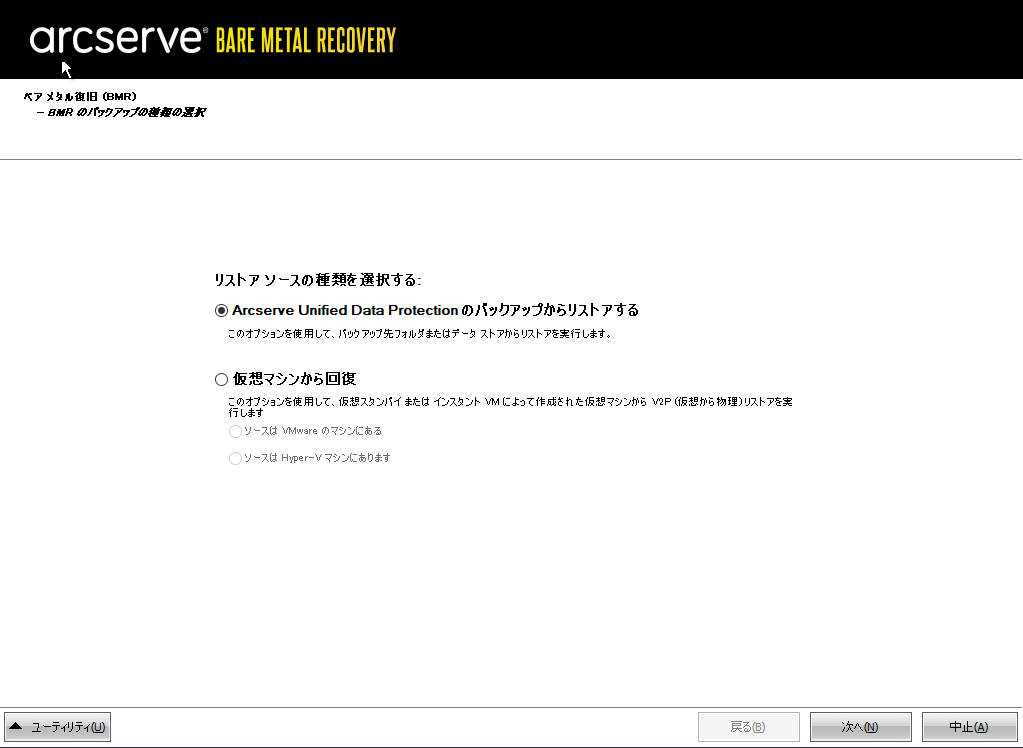Click the 次へ(N) button
This screenshot has width=1023, height=748.
(x=861, y=726)
